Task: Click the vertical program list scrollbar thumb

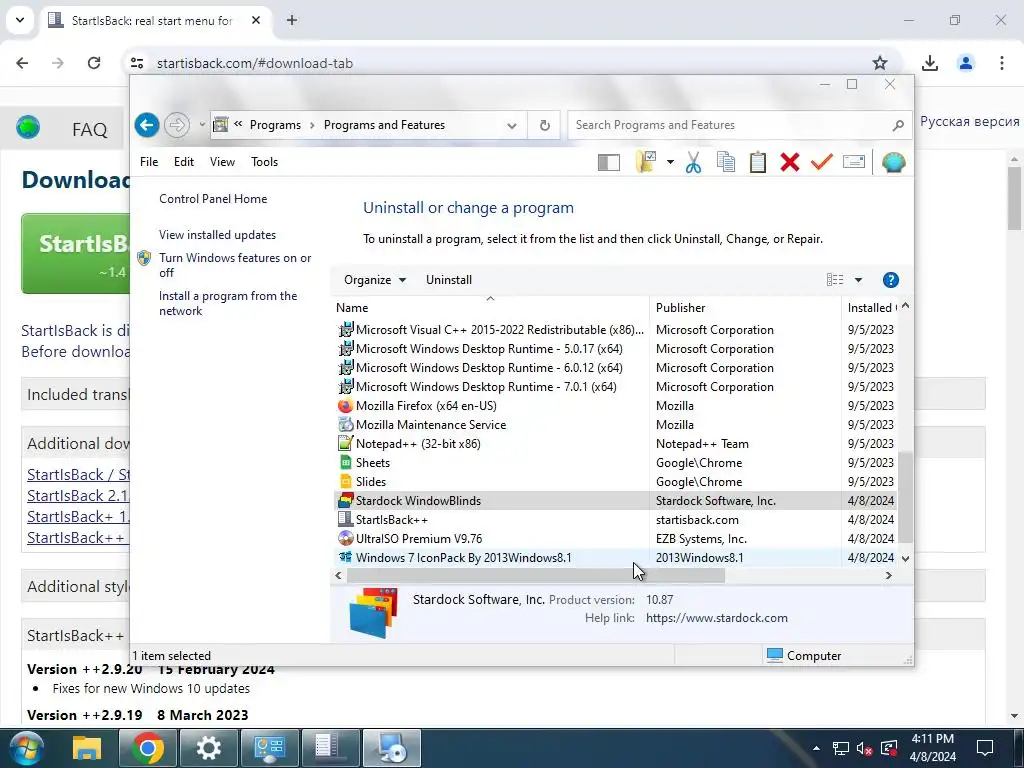Action: point(905,497)
